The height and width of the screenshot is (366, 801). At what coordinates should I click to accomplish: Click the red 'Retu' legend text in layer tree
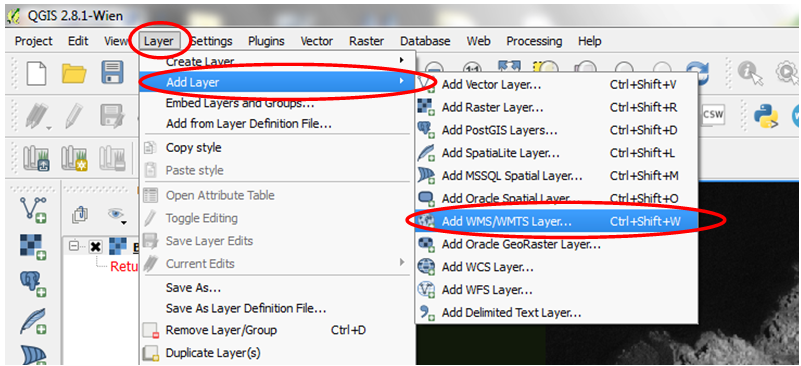pos(124,266)
